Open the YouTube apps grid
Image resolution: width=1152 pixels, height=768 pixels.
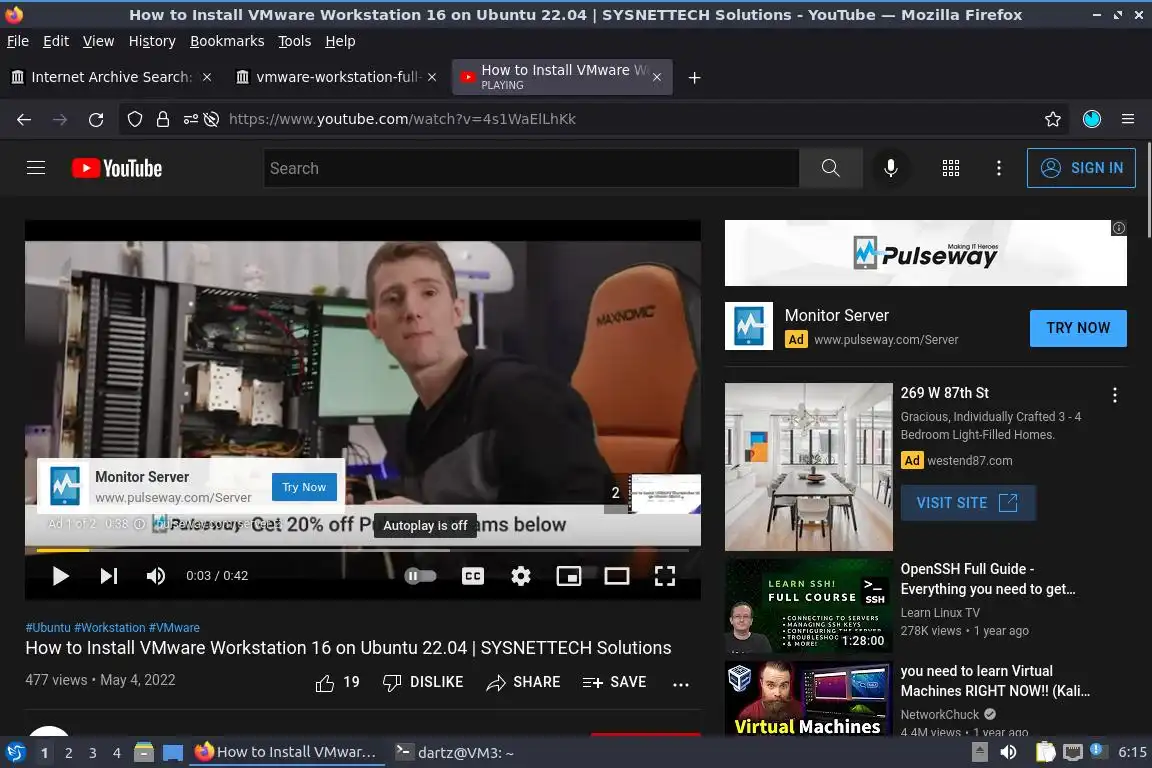click(x=951, y=168)
